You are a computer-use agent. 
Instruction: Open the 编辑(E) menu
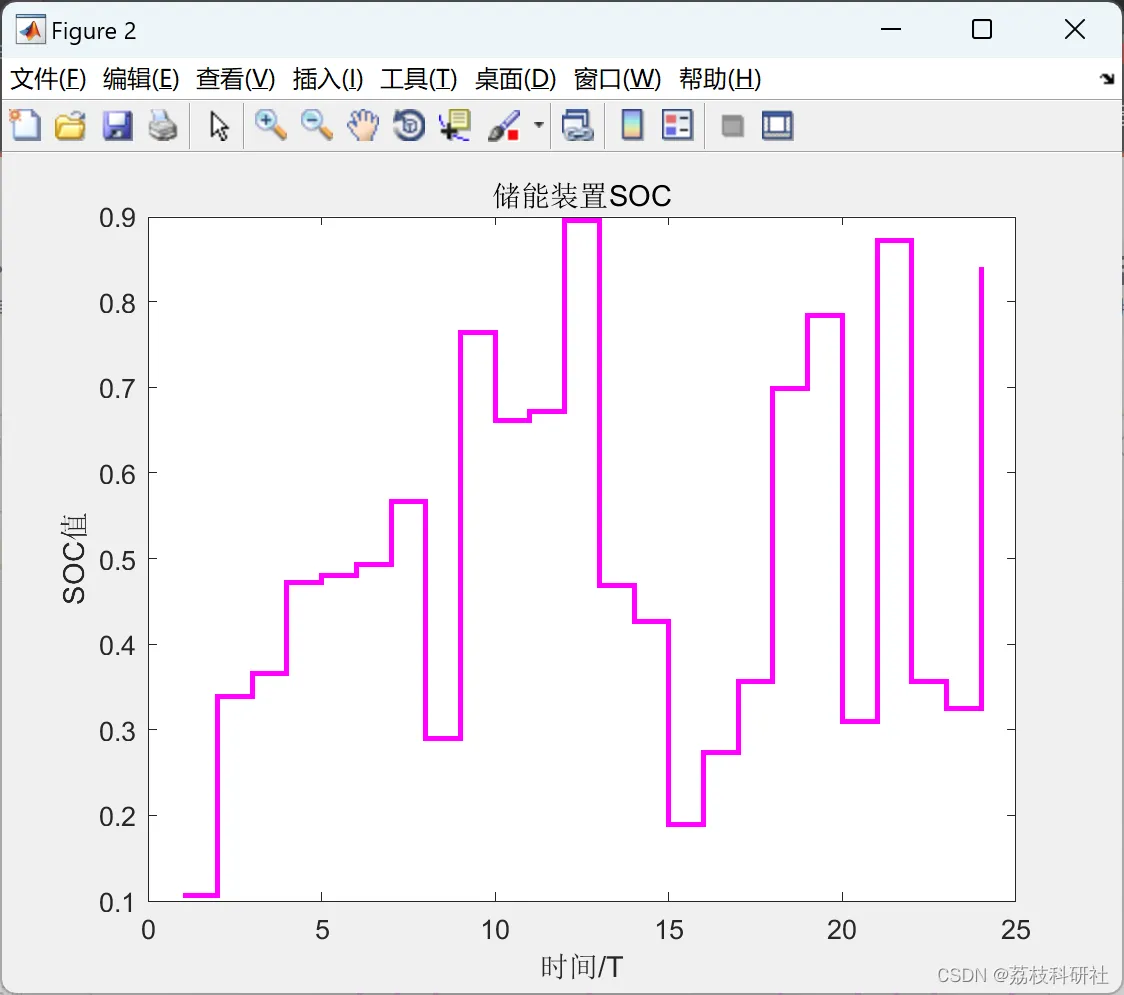click(x=140, y=79)
